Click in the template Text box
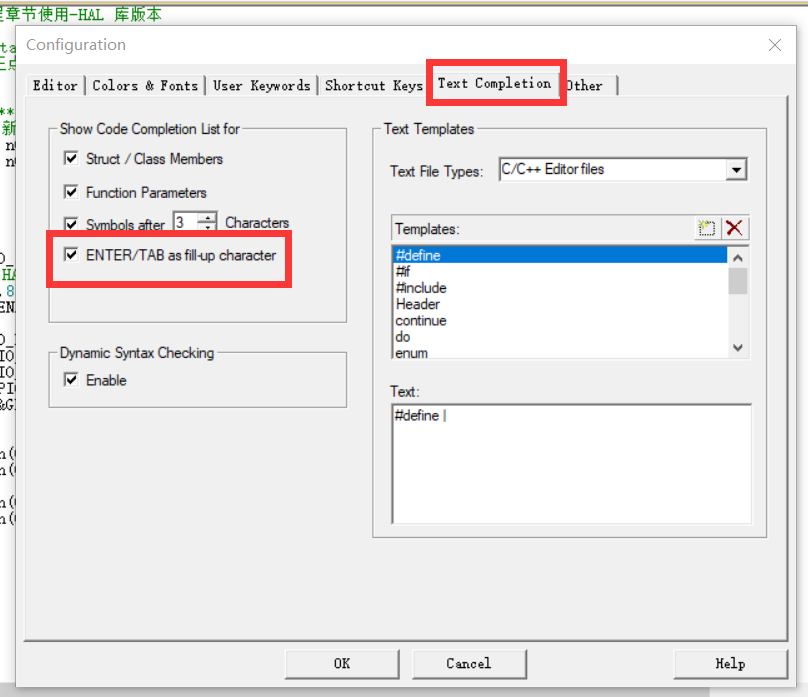This screenshot has height=697, width=808. click(x=571, y=464)
